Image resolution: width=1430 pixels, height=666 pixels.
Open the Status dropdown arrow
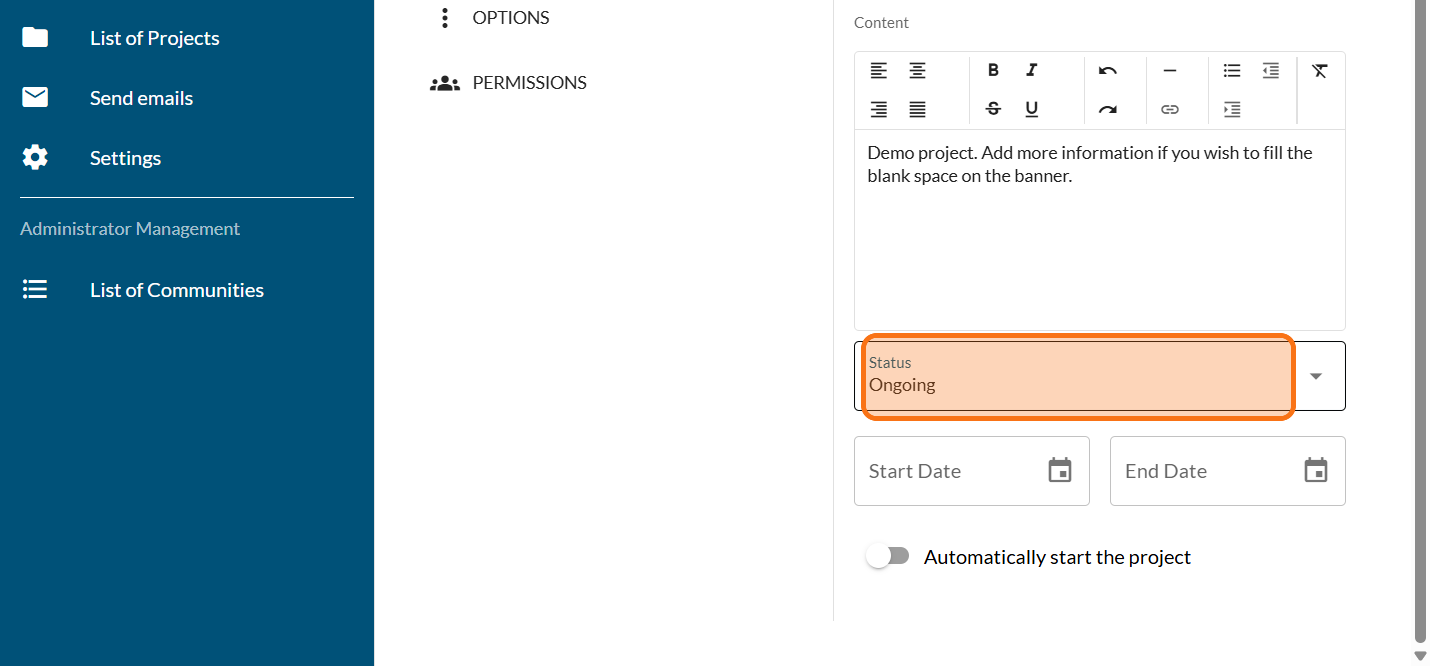[x=1316, y=376]
